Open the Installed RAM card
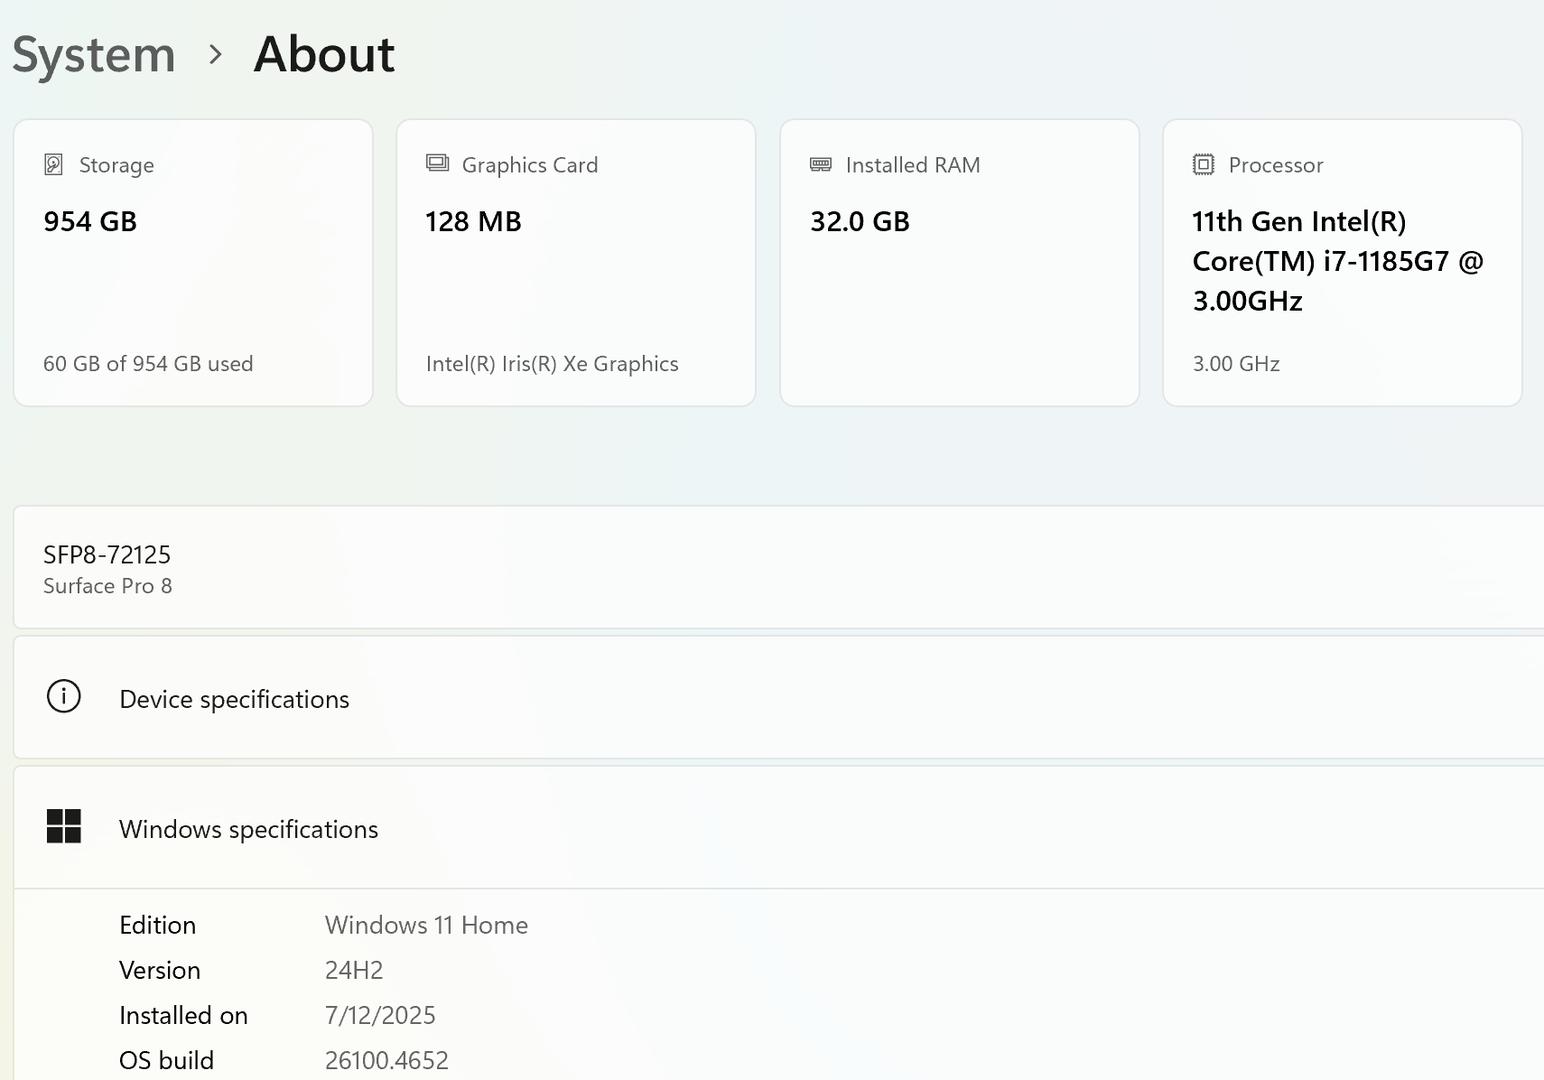1544x1080 pixels. [x=960, y=263]
